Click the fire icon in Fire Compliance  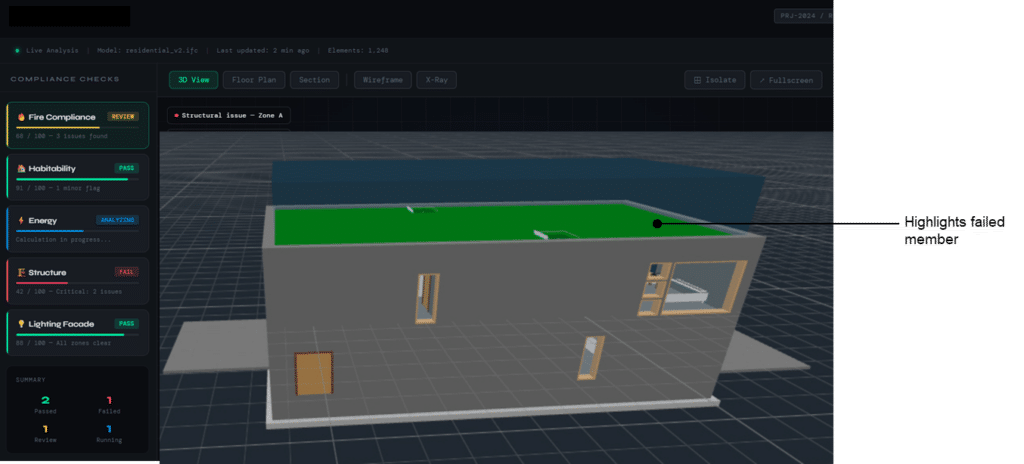pyautogui.click(x=21, y=117)
